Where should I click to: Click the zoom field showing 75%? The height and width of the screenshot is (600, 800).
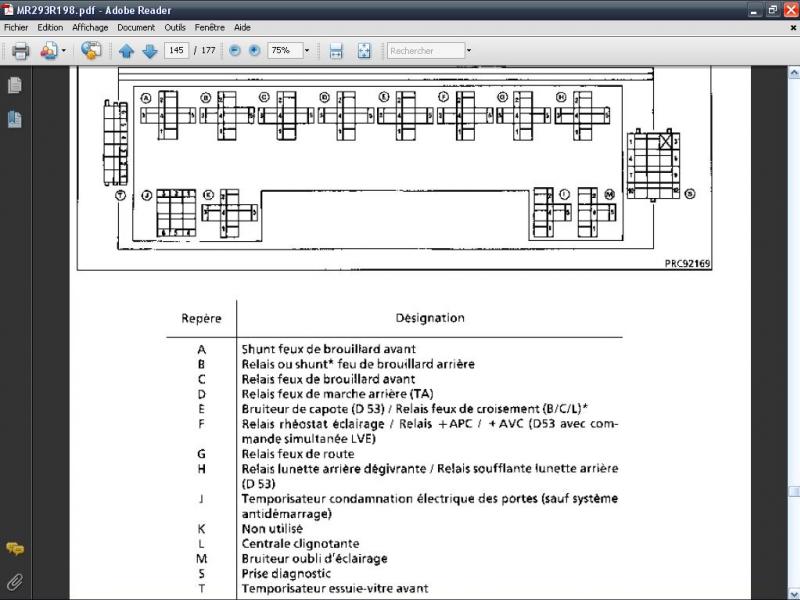(286, 51)
